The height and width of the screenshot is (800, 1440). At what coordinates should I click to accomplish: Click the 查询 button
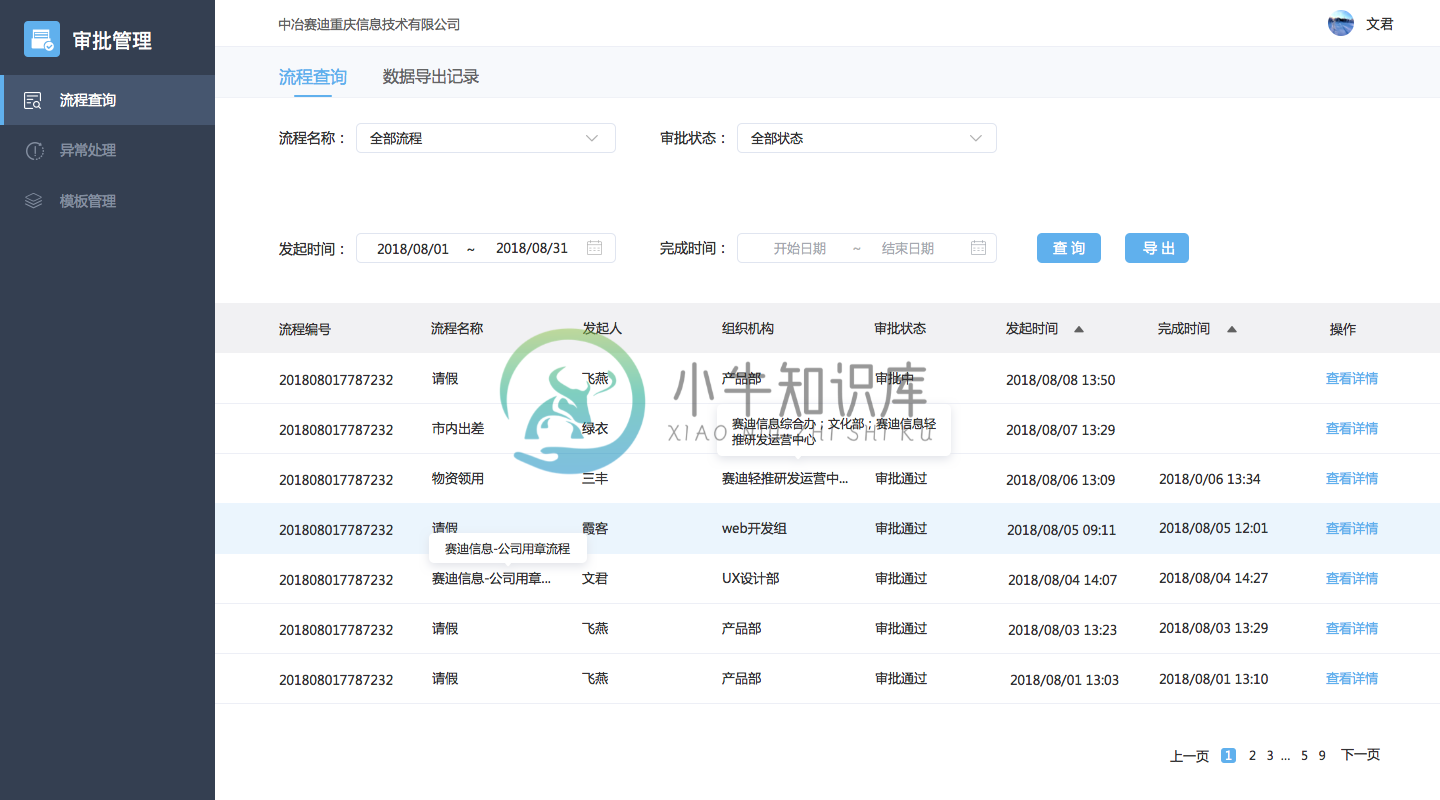[x=1069, y=248]
